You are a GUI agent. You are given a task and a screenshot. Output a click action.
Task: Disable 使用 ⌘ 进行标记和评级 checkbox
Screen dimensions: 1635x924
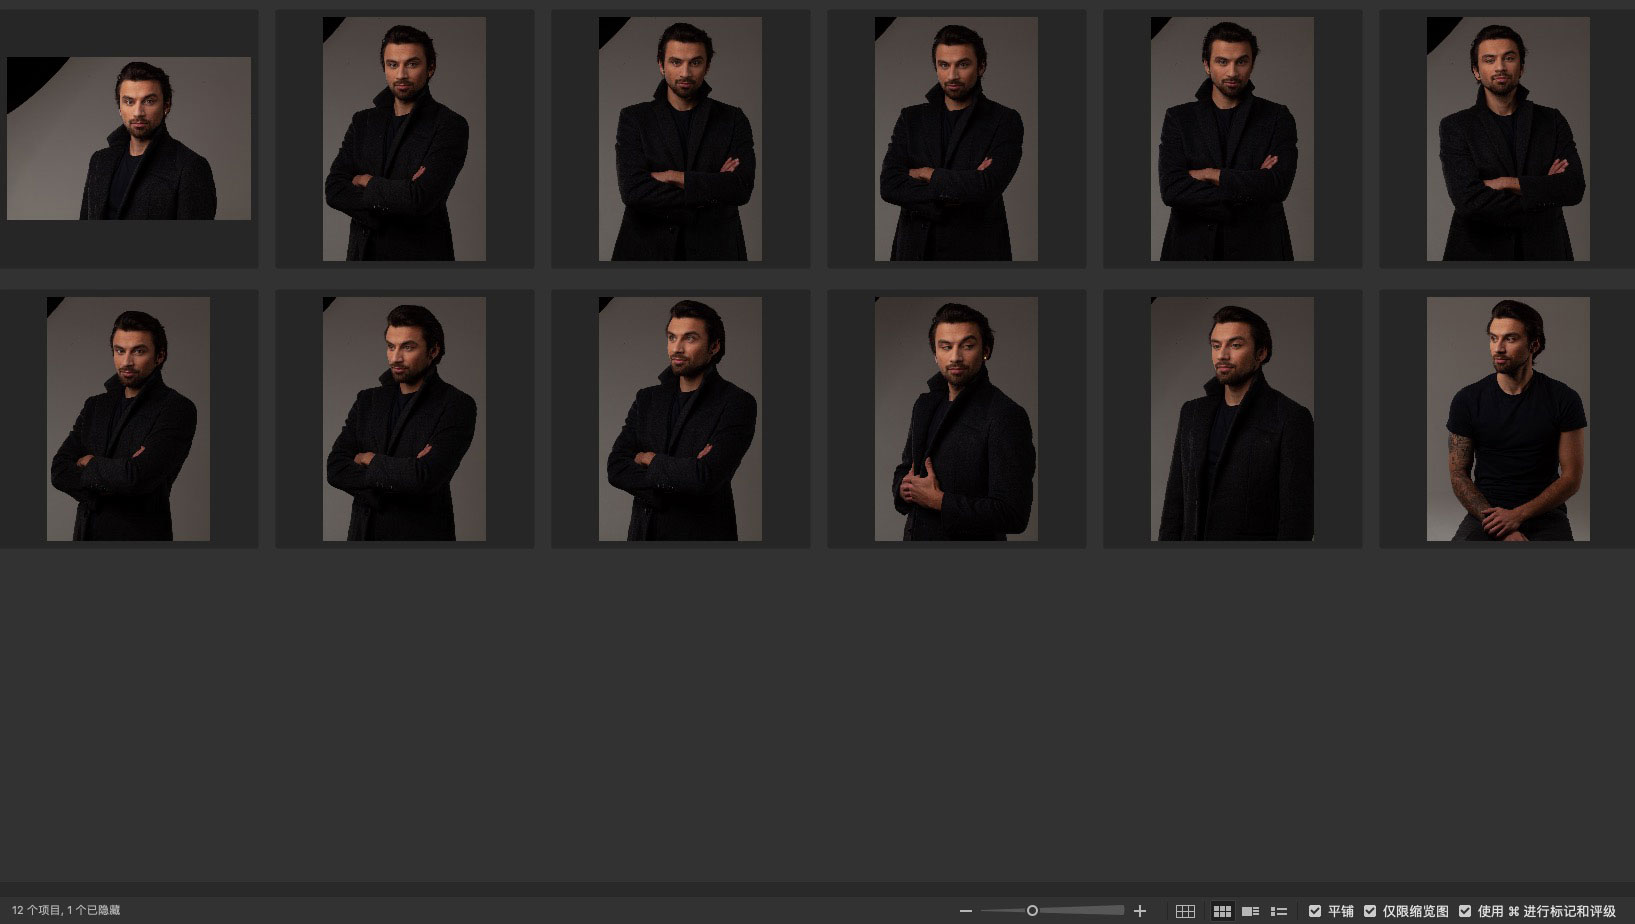[1465, 911]
